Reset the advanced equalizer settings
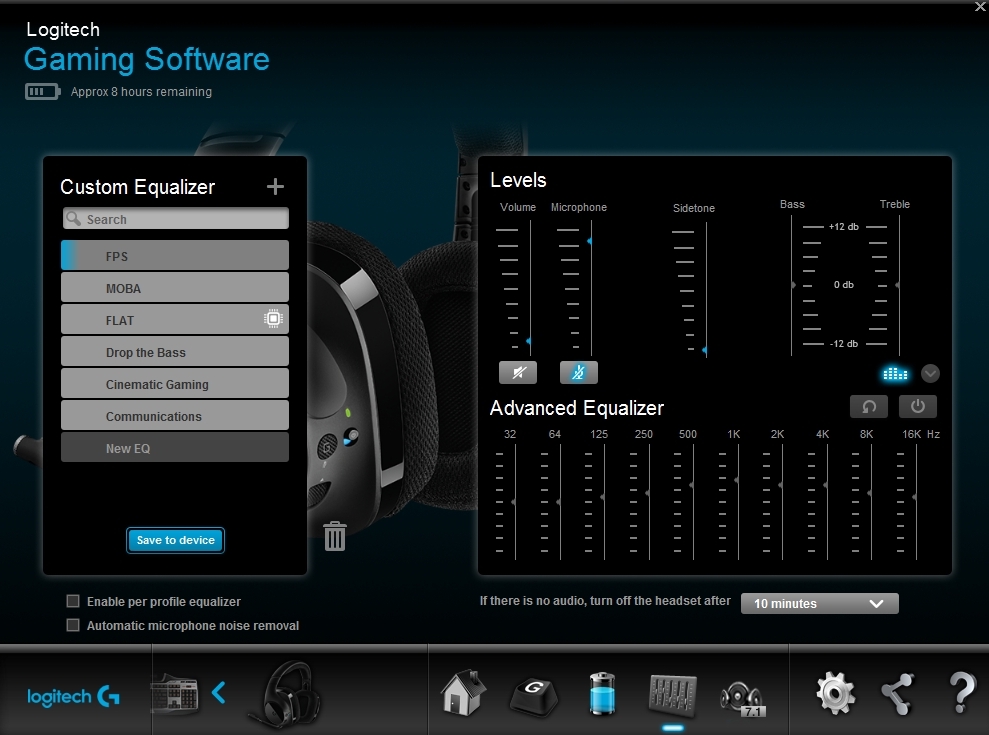This screenshot has width=989, height=735. click(x=869, y=406)
